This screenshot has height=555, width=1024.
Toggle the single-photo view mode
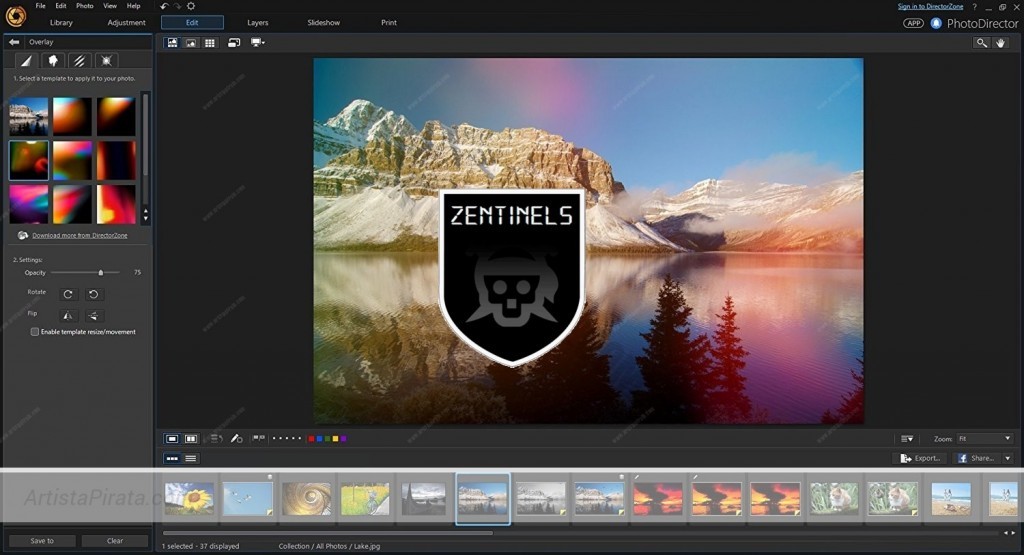tap(172, 438)
